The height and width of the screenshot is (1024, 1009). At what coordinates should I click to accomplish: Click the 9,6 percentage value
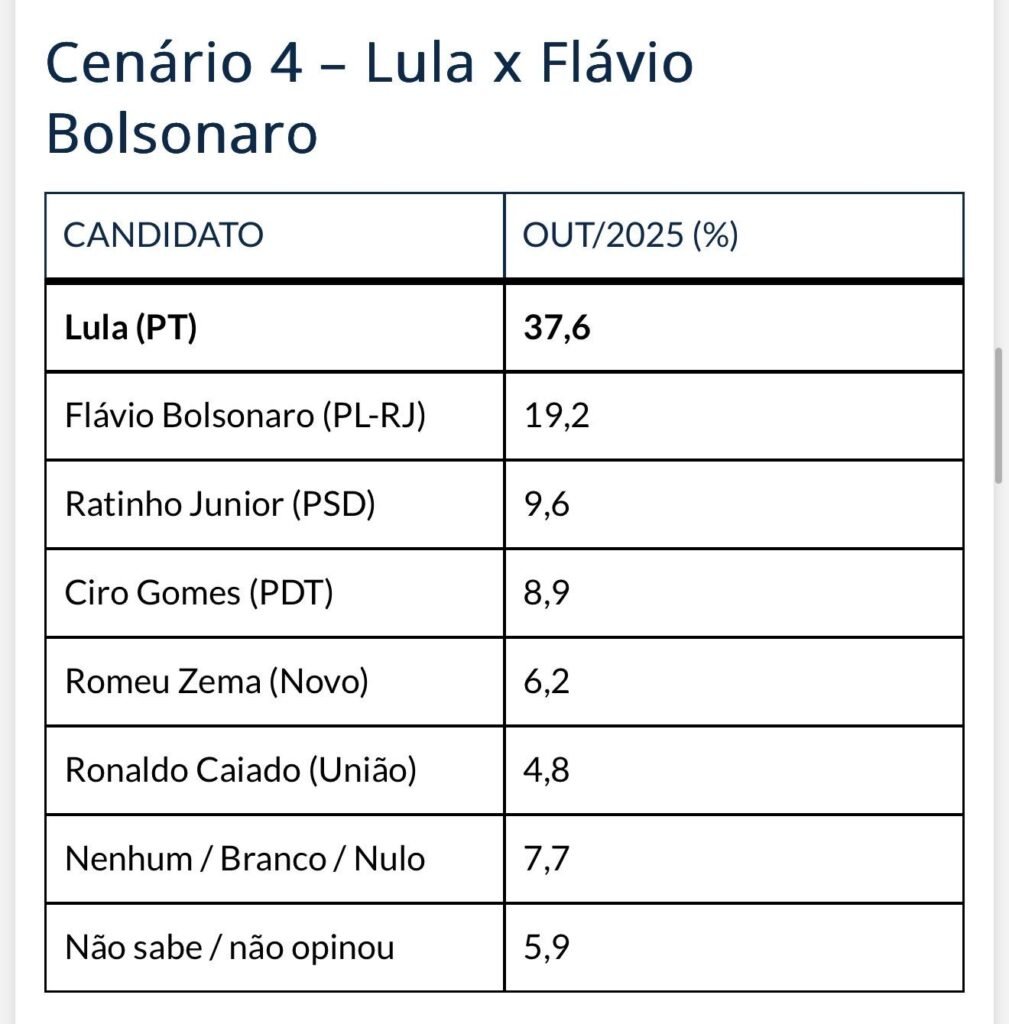pos(547,505)
